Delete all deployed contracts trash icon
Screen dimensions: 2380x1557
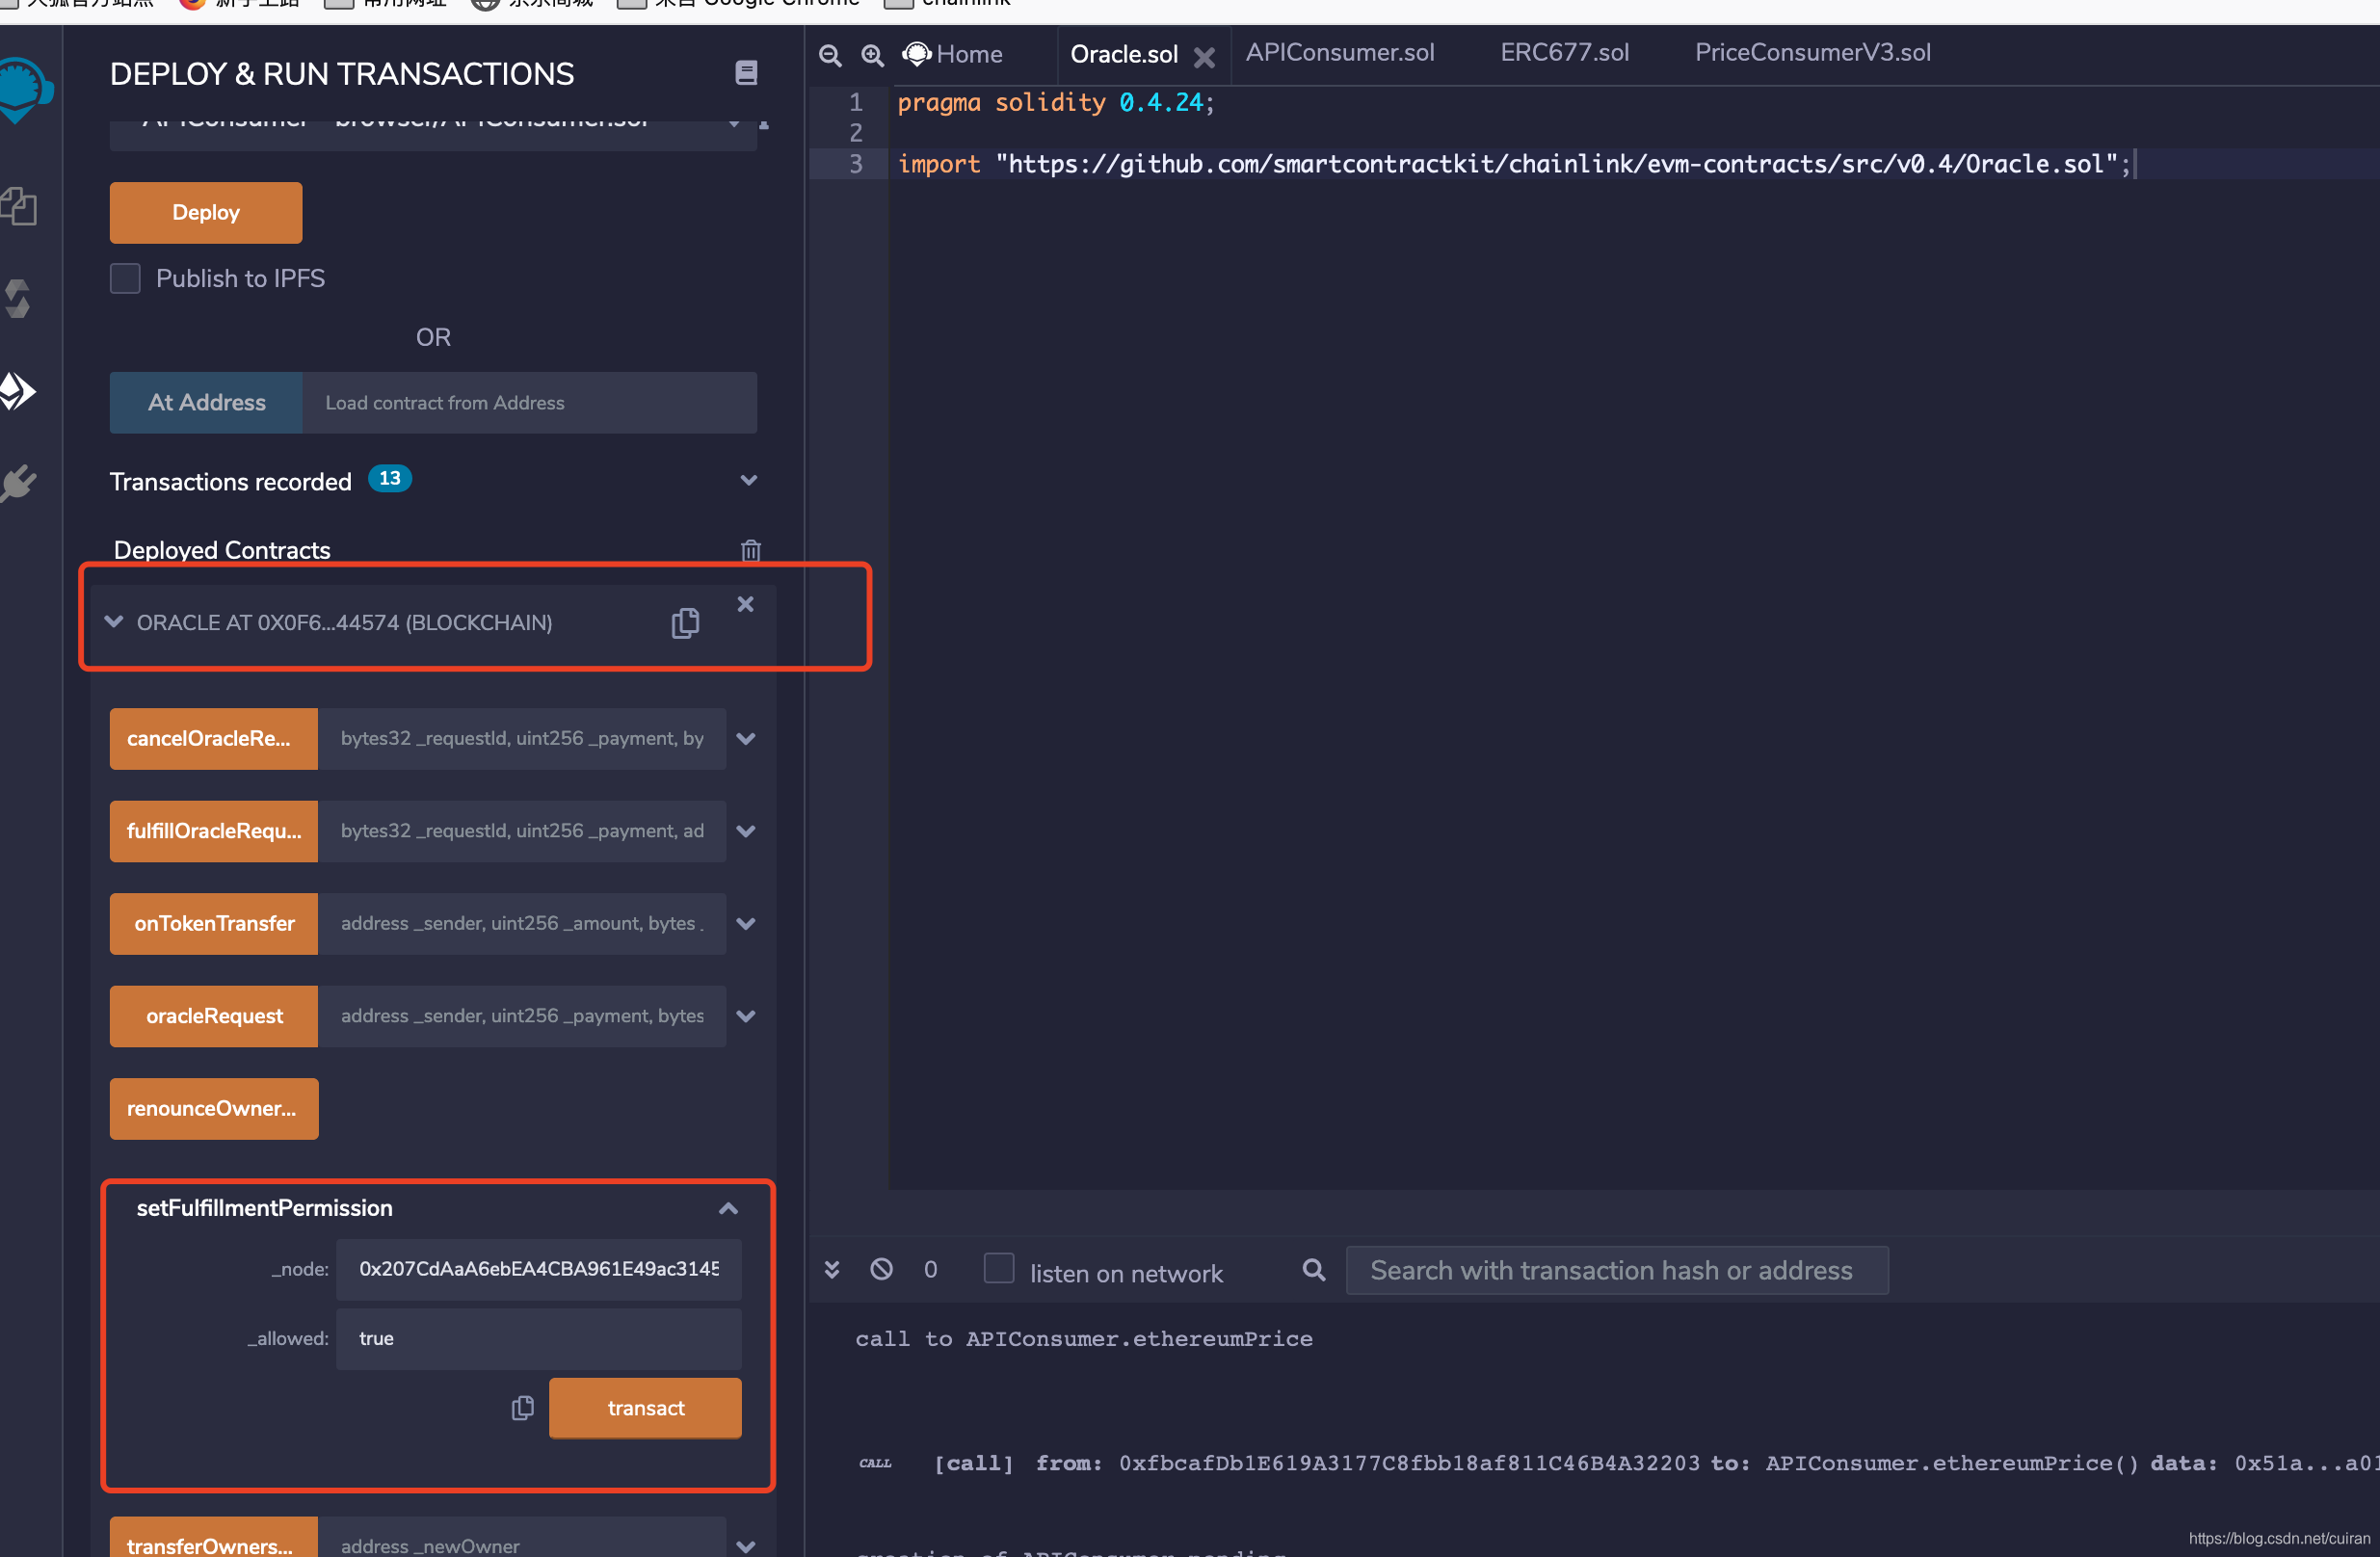(x=750, y=550)
